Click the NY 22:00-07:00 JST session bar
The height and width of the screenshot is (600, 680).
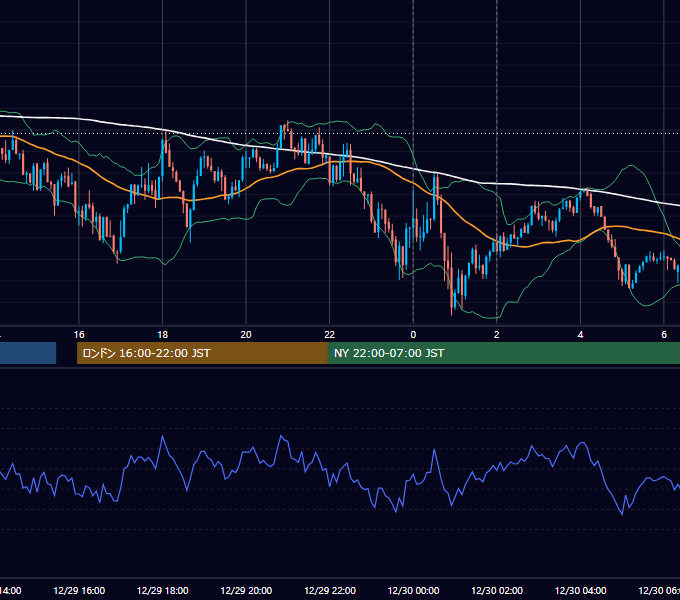click(x=503, y=353)
